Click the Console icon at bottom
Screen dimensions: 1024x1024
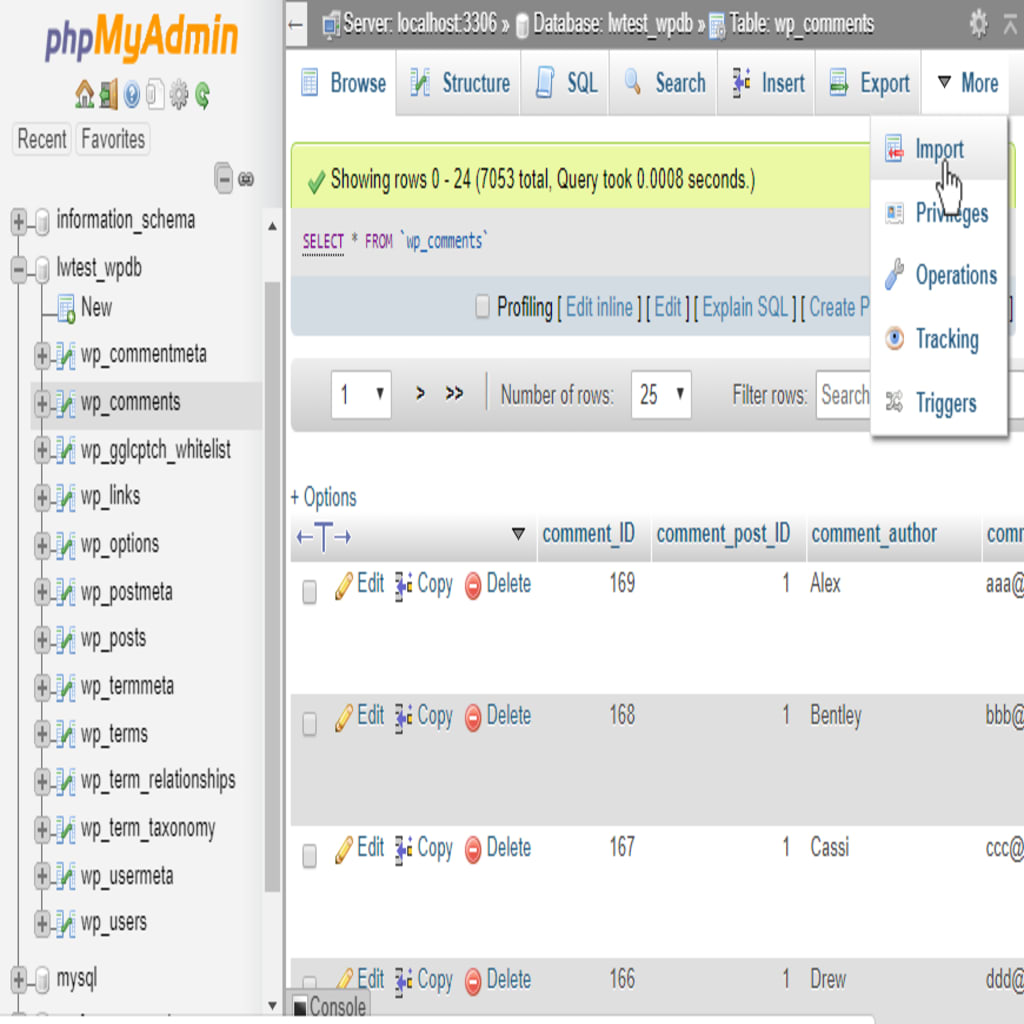click(300, 1006)
